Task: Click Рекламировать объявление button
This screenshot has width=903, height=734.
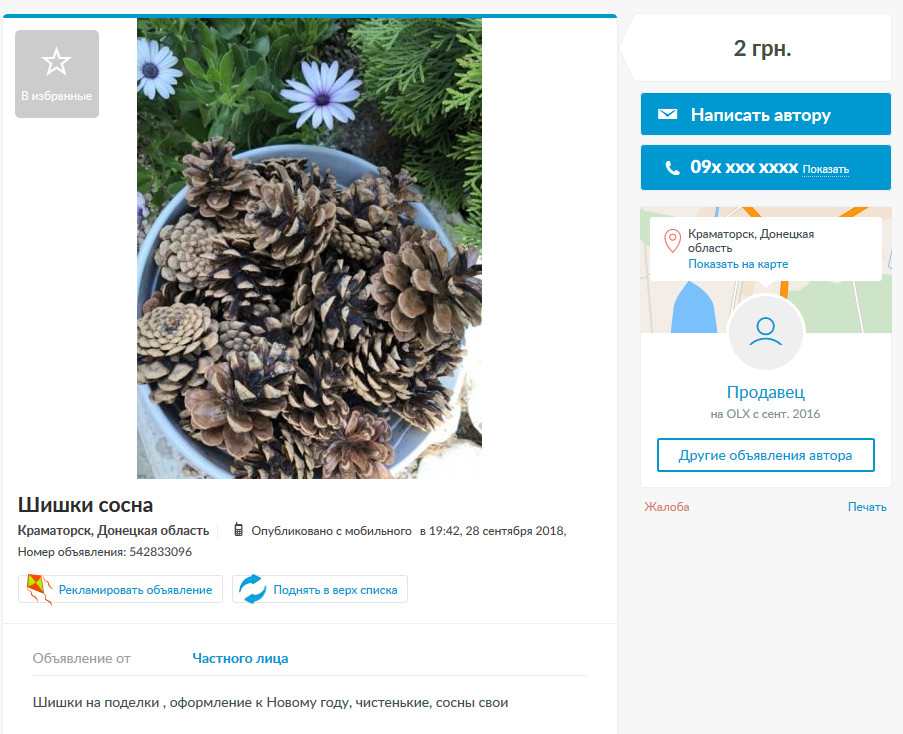Action: pyautogui.click(x=120, y=589)
